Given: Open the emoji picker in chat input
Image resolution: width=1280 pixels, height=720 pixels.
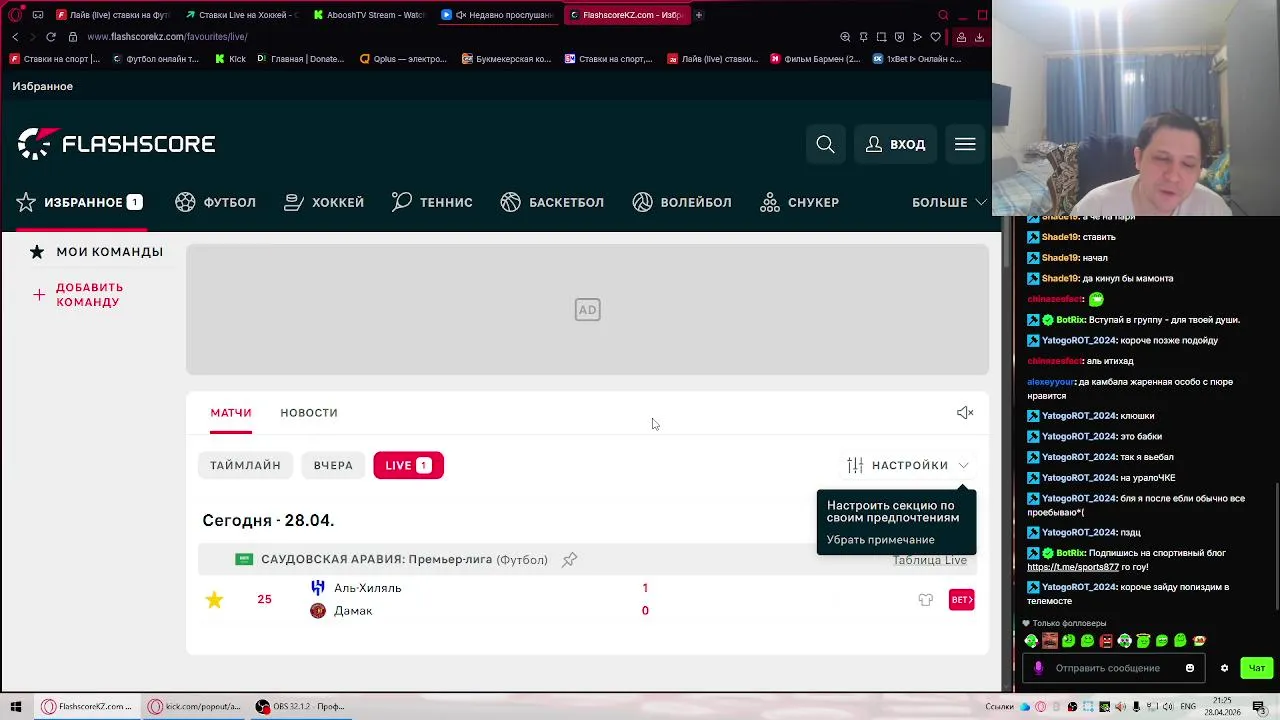Looking at the screenshot, I should [x=1190, y=668].
